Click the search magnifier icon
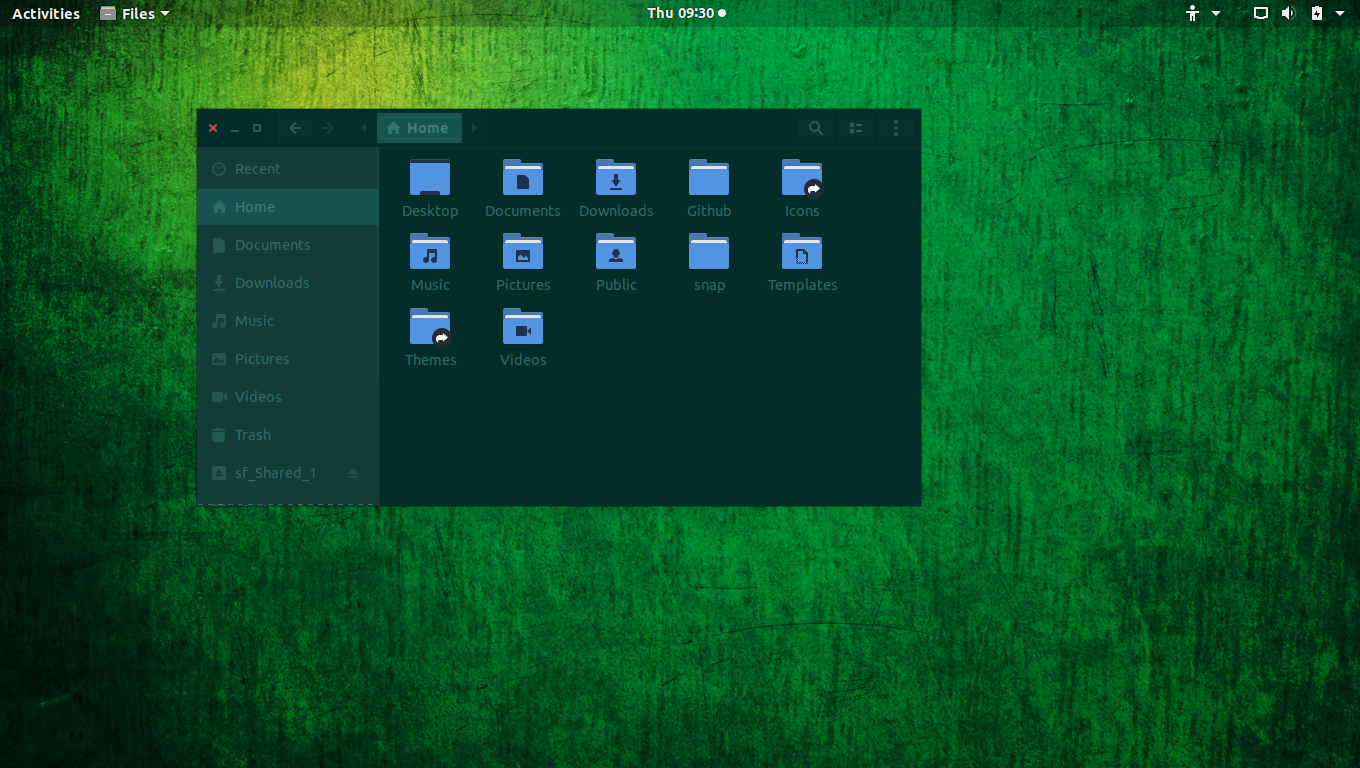Screen dimensions: 1360x768 pos(816,128)
